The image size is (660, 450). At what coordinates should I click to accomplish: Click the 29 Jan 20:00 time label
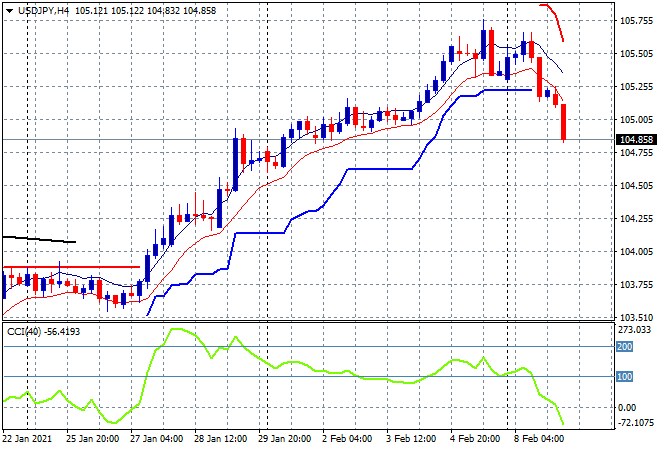pyautogui.click(x=284, y=439)
